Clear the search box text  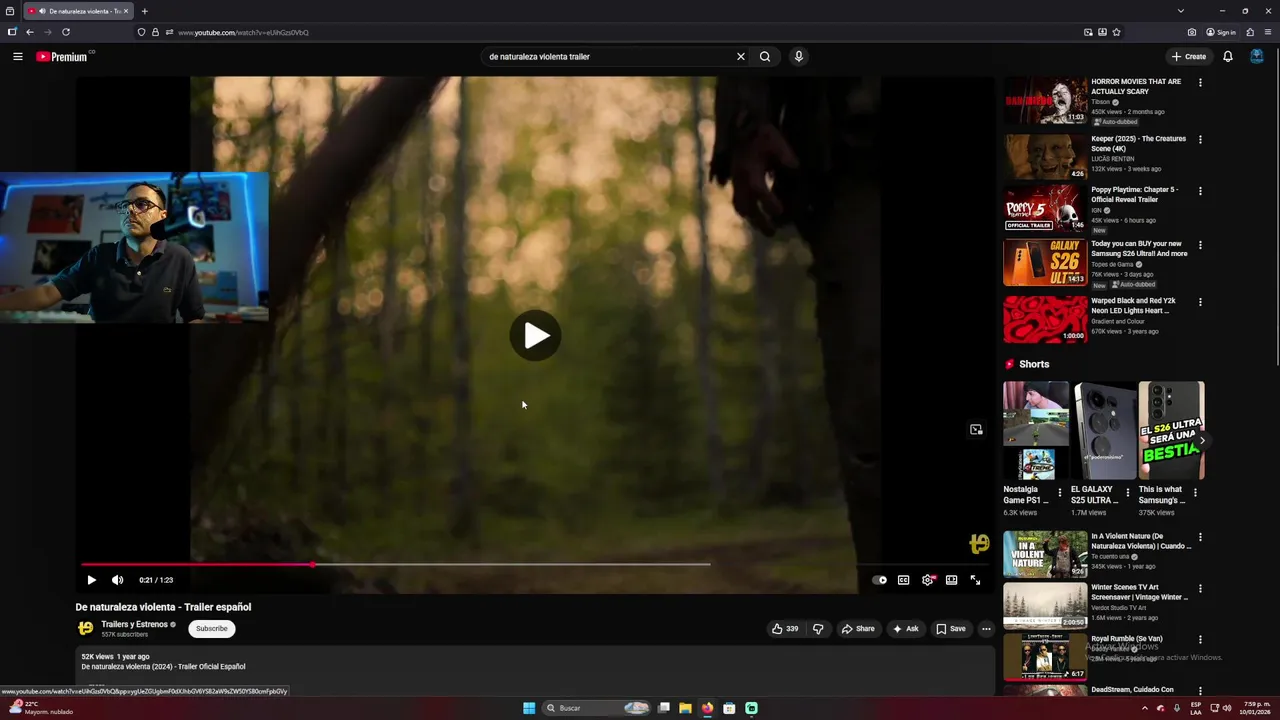coord(740,57)
